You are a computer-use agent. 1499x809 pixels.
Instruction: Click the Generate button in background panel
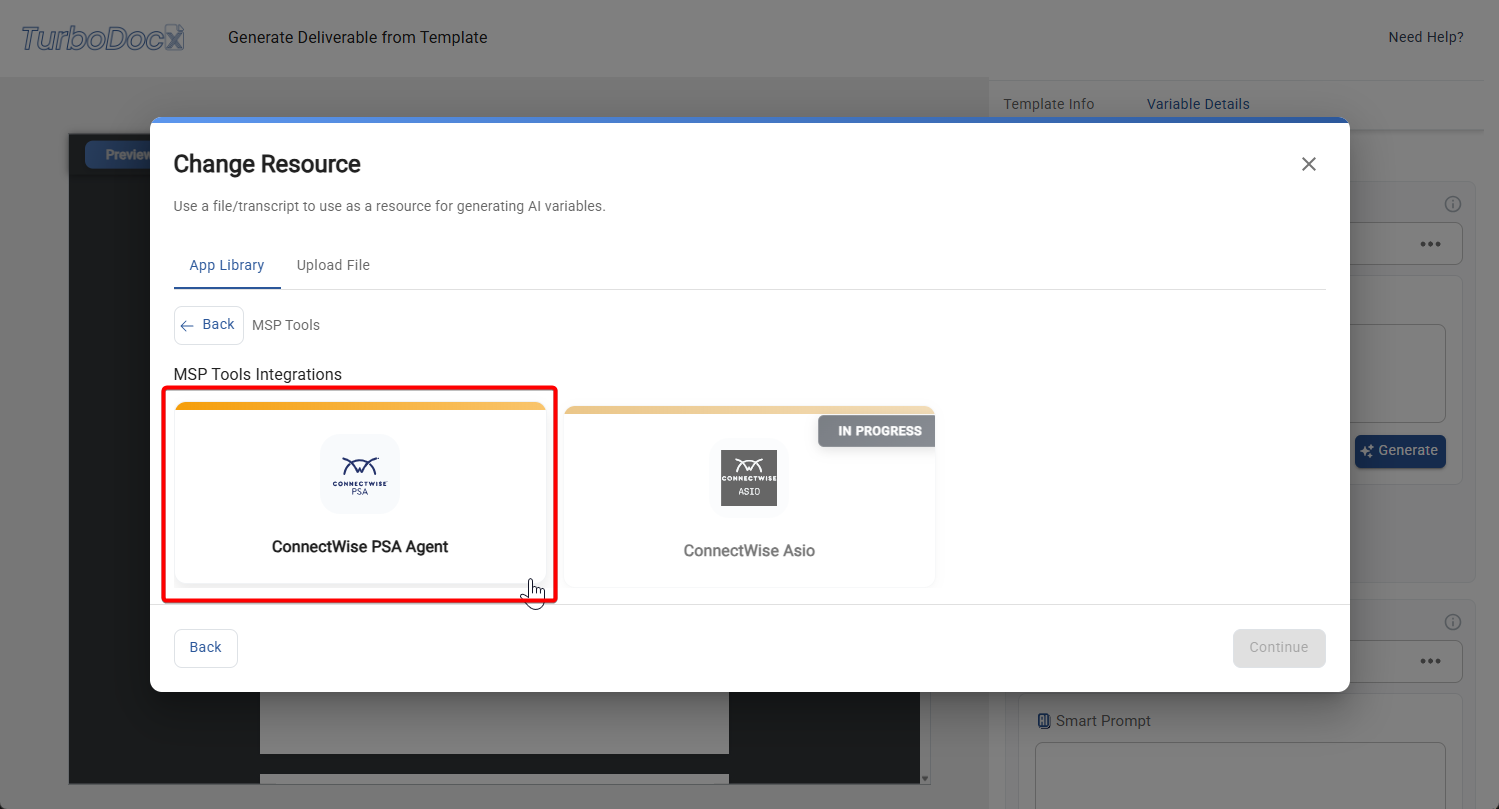point(1400,451)
